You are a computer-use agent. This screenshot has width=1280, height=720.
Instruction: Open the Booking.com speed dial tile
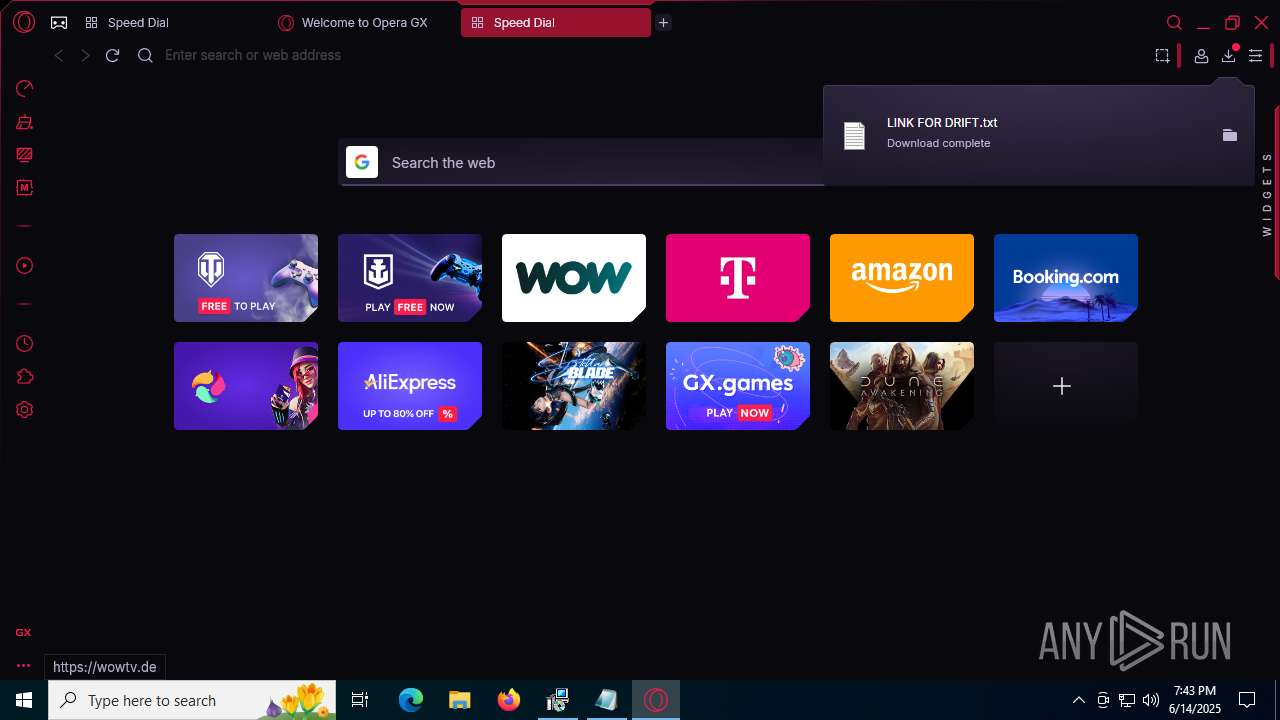coord(1066,278)
